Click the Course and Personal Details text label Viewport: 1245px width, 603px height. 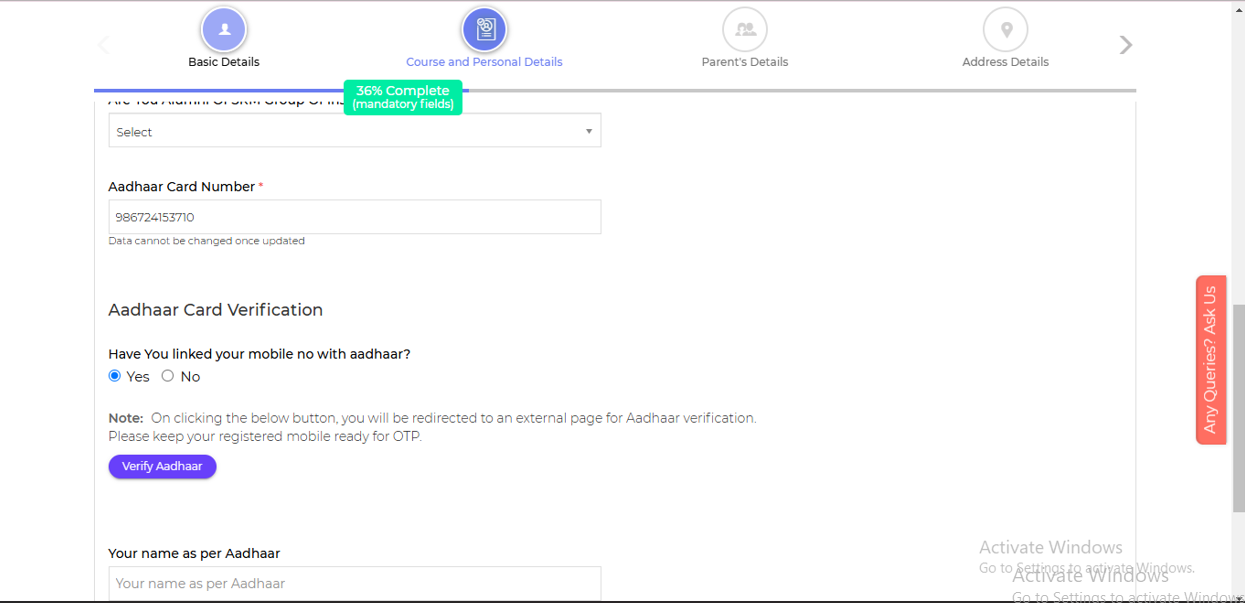[484, 62]
